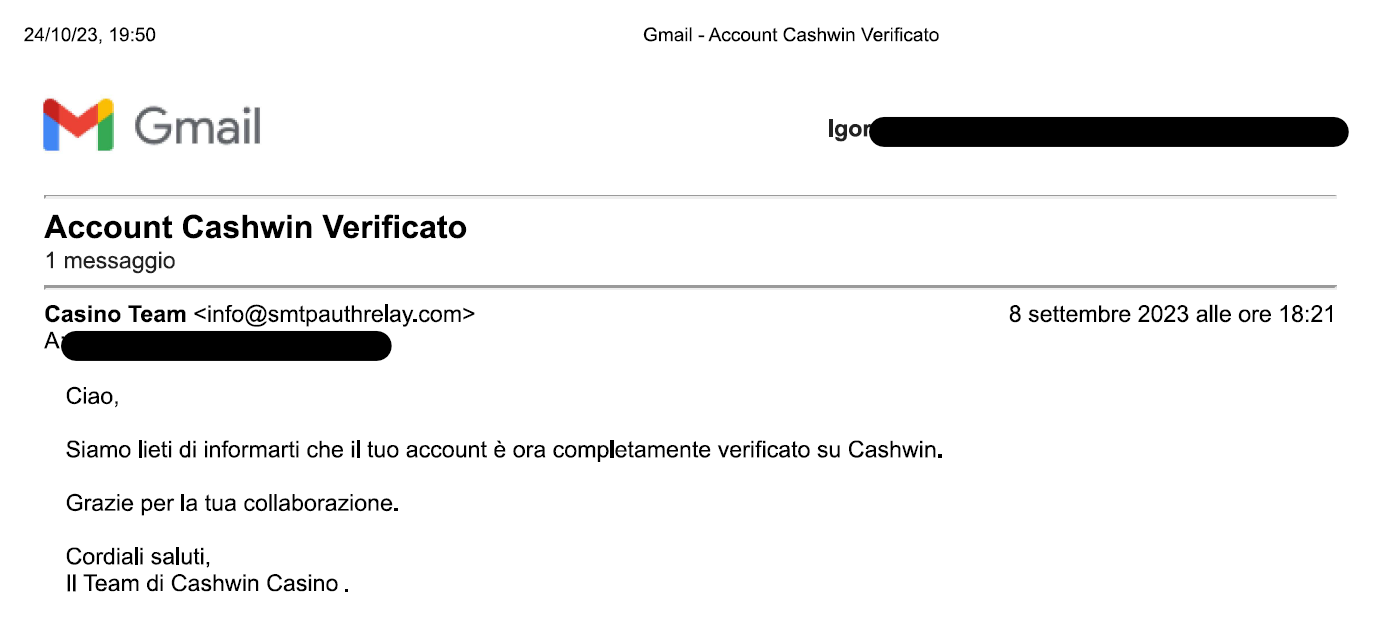Click the divider line above the subject heading
Image resolution: width=1378 pixels, height=622 pixels.
click(690, 196)
